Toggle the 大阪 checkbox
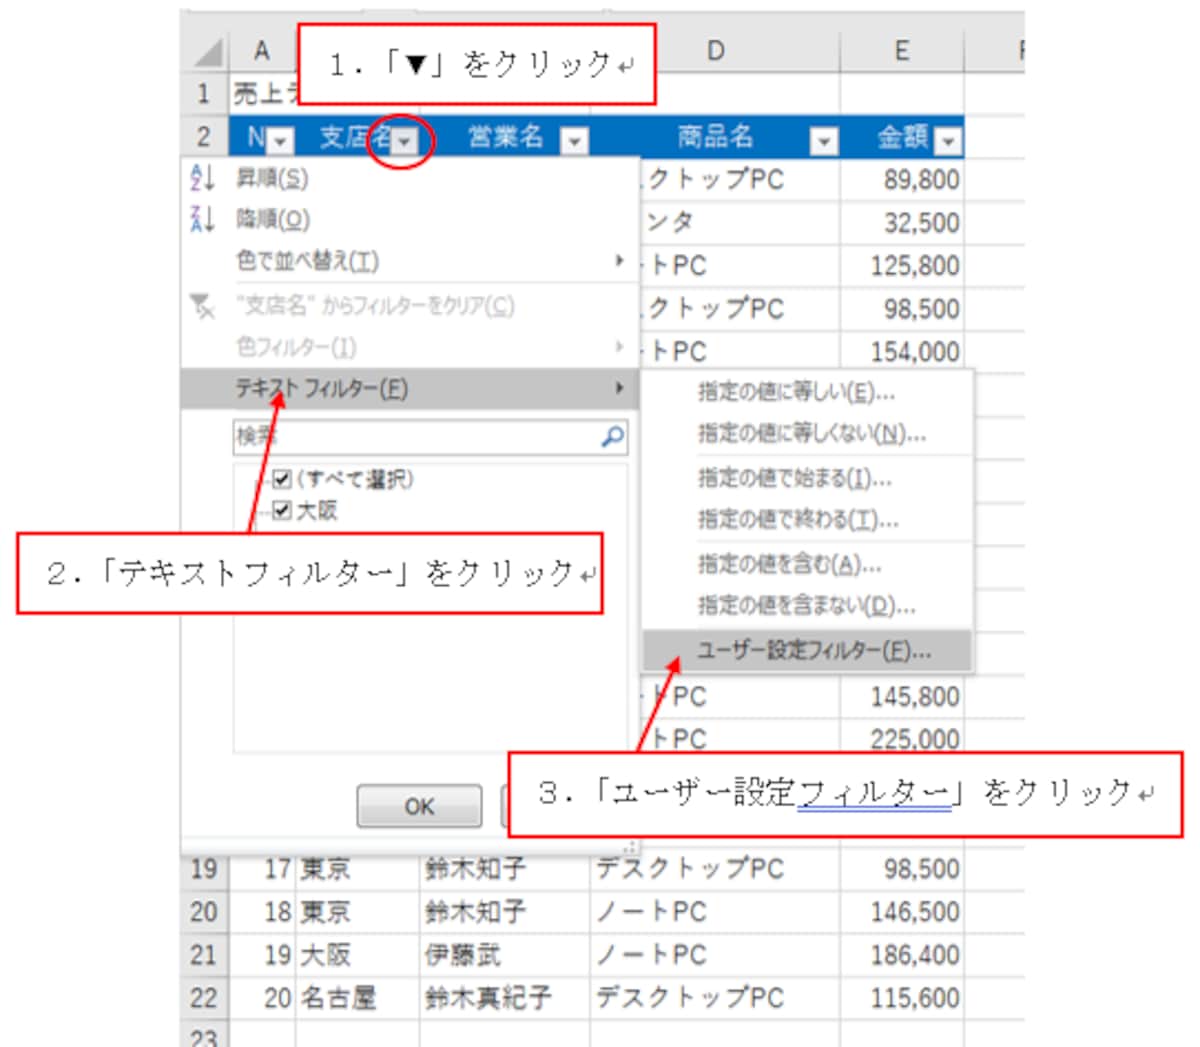This screenshot has height=1047, width=1200. pos(282,511)
